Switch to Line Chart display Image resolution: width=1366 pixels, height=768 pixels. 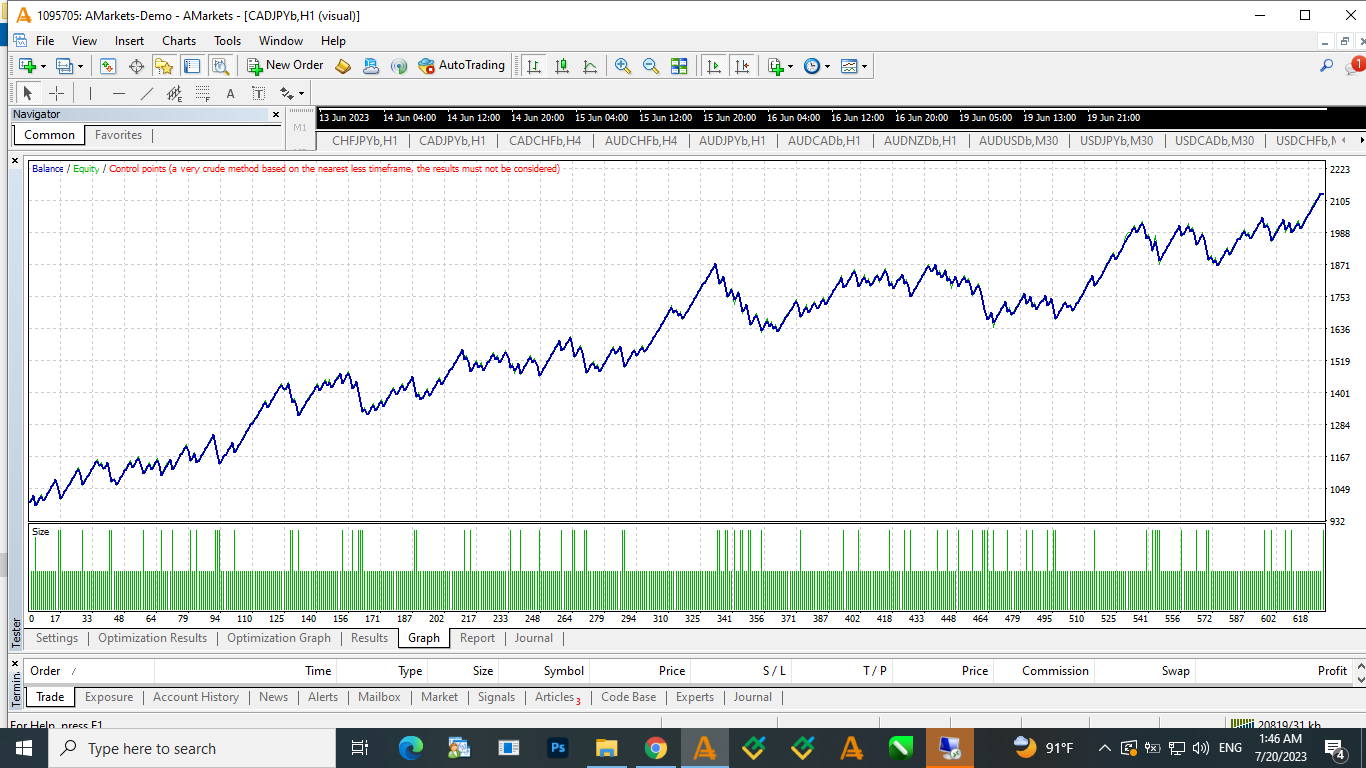coord(590,66)
